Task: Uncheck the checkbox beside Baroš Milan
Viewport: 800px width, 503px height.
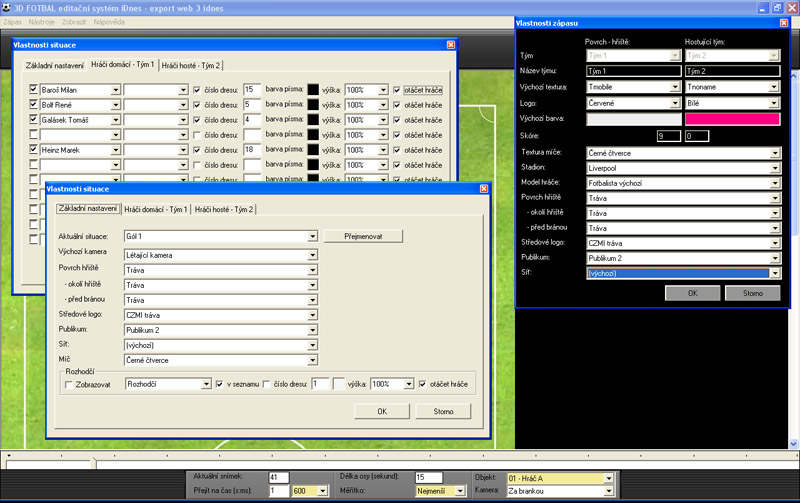Action: (34, 90)
